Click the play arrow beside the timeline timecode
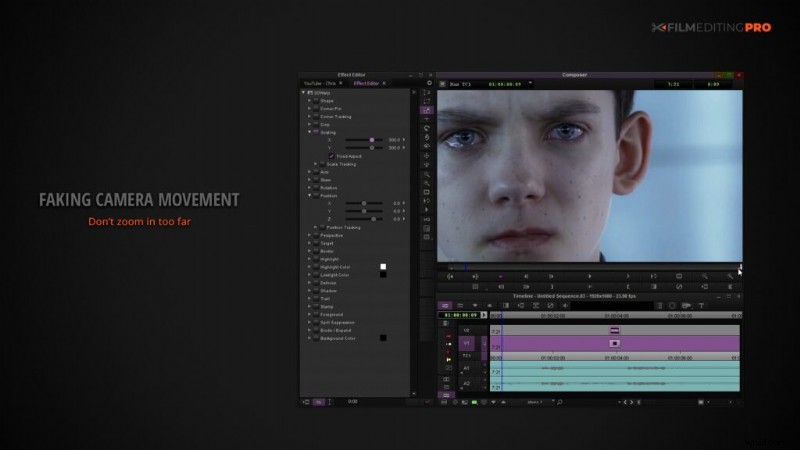800x450 pixels. 484,315
